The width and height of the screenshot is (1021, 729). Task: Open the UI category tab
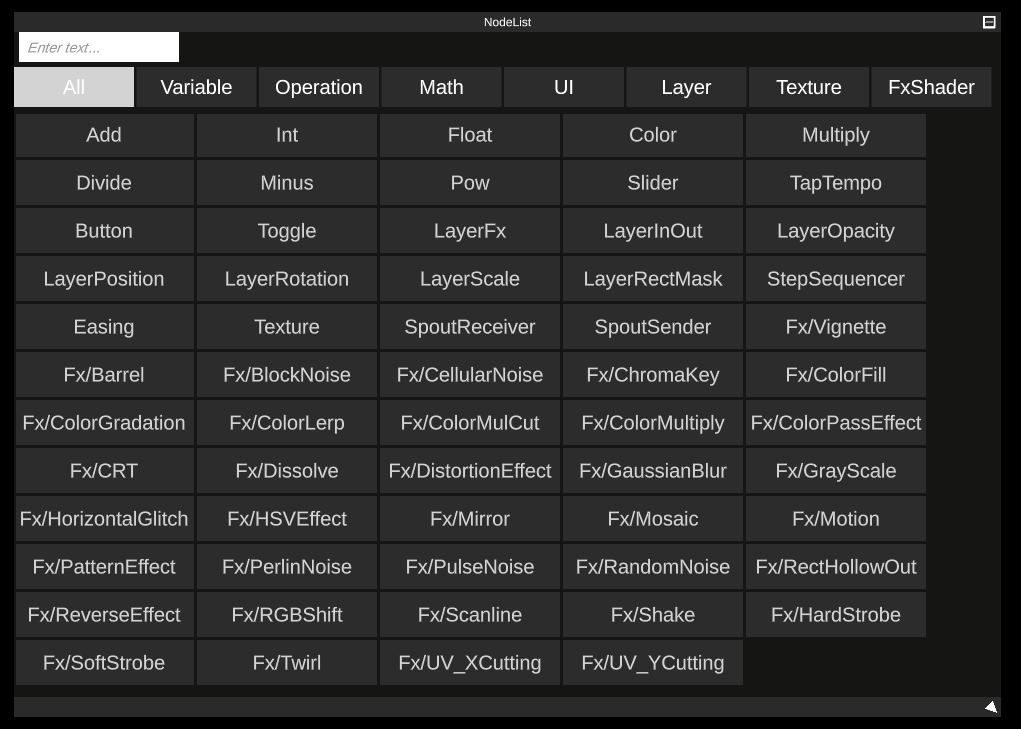coord(563,87)
